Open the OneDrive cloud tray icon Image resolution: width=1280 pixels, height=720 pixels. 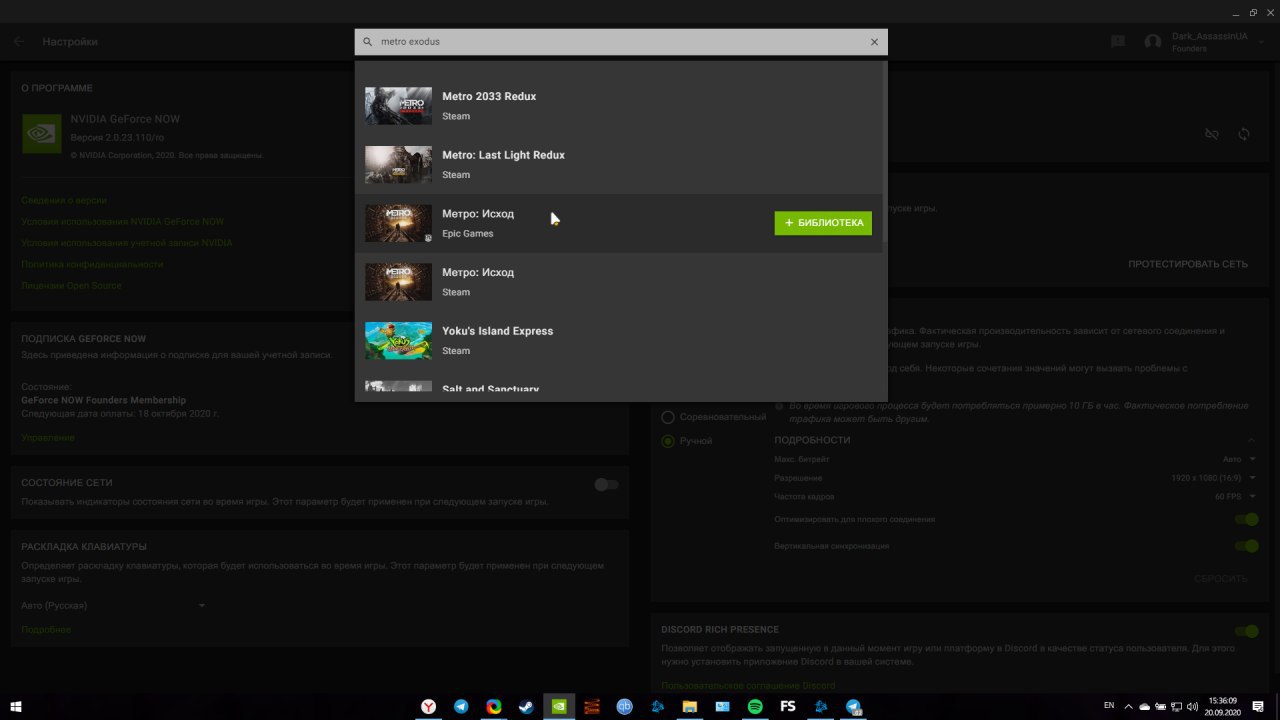[x=1145, y=706]
